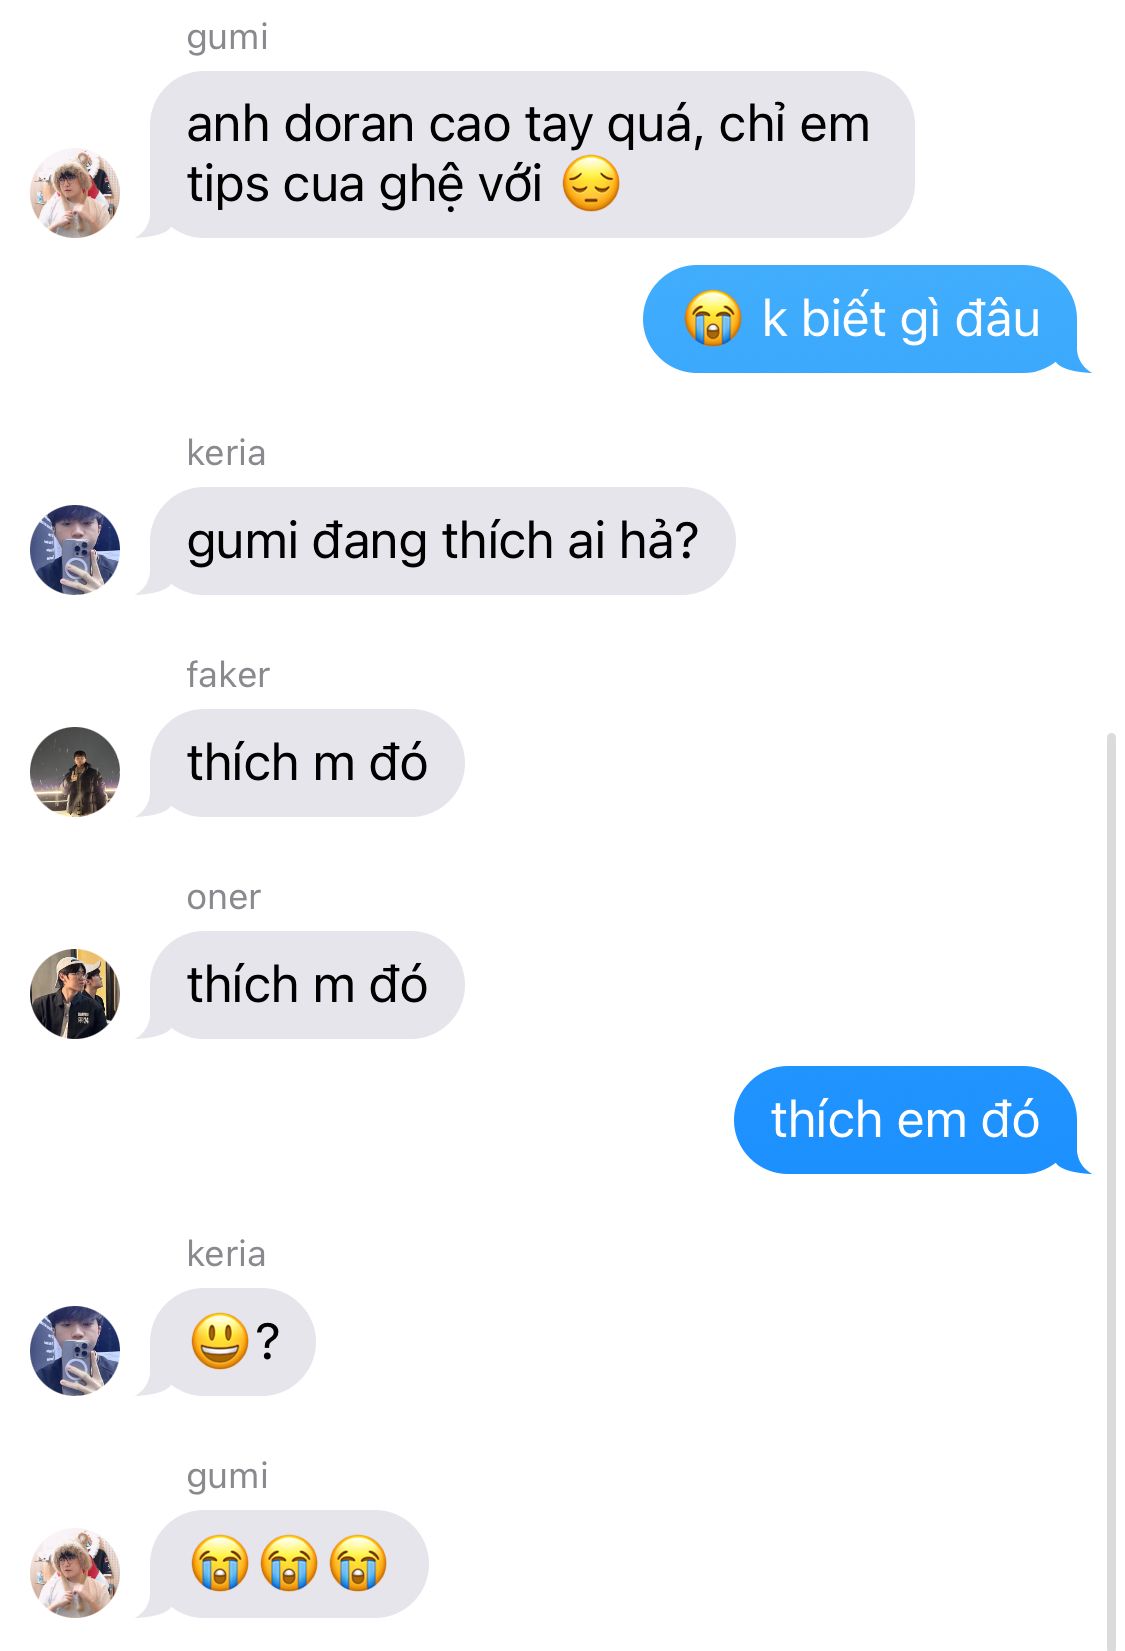Tap gumi's avatar beside the crying emojis message
The image size is (1125, 1651).
point(75,1573)
